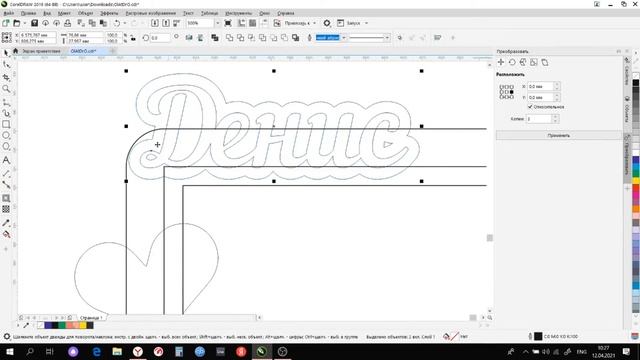Image resolution: width=640 pixels, height=360 pixels.
Task: Select the Pick (arrow) tool
Action: (6, 53)
